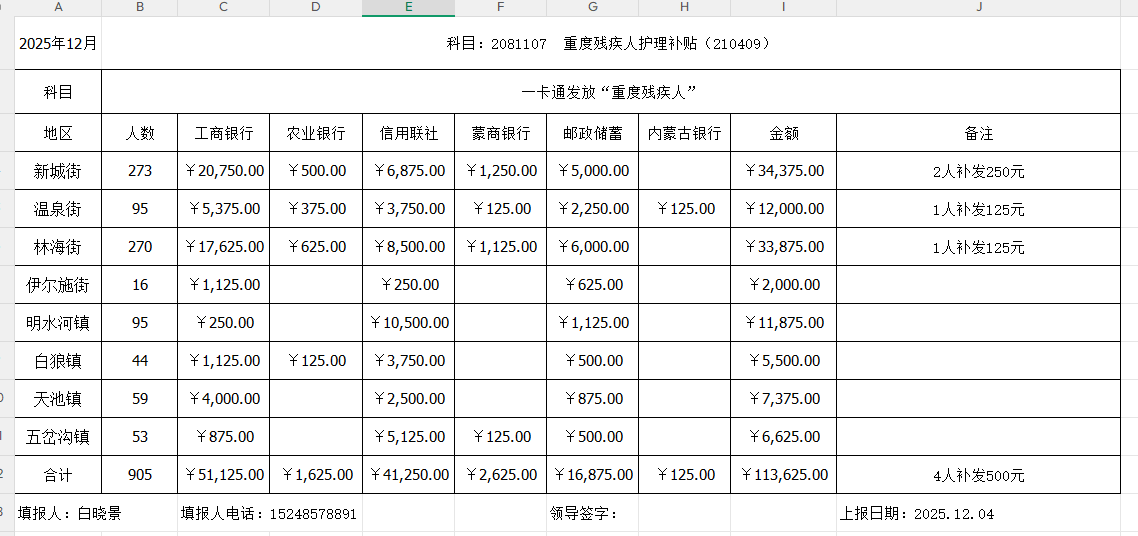
Task: Select the total headcount 905 cell
Action: tap(140, 475)
